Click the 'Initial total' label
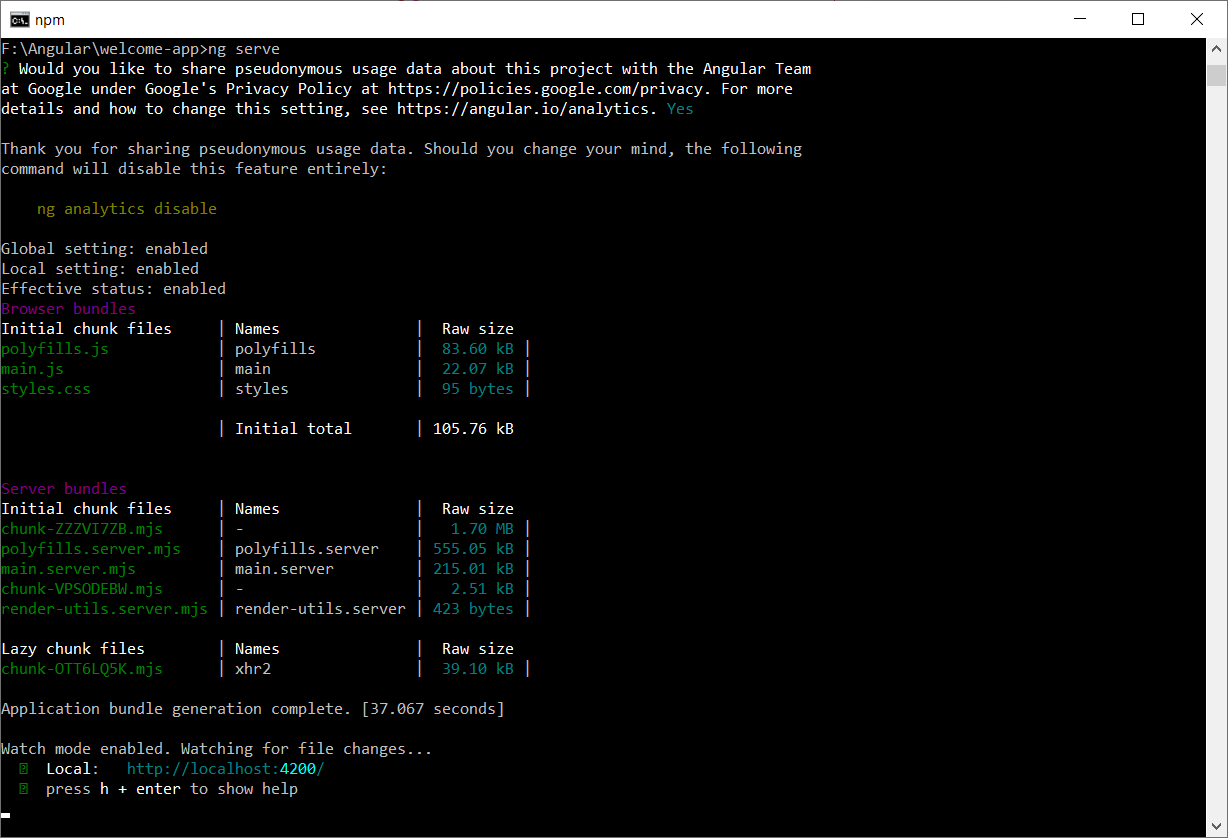Image resolution: width=1228 pixels, height=838 pixels. 293,429
